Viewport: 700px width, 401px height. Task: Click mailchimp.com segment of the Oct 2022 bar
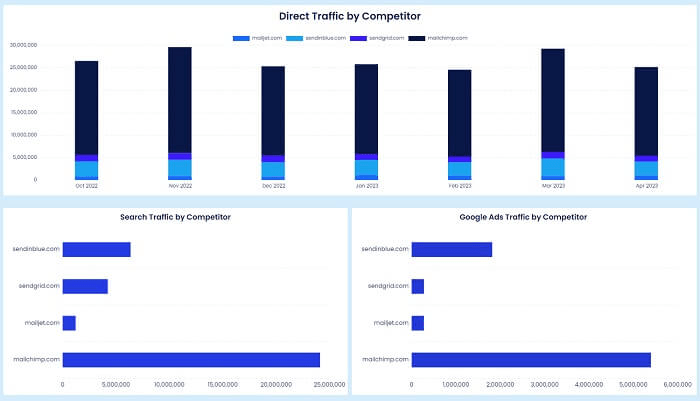tap(87, 108)
